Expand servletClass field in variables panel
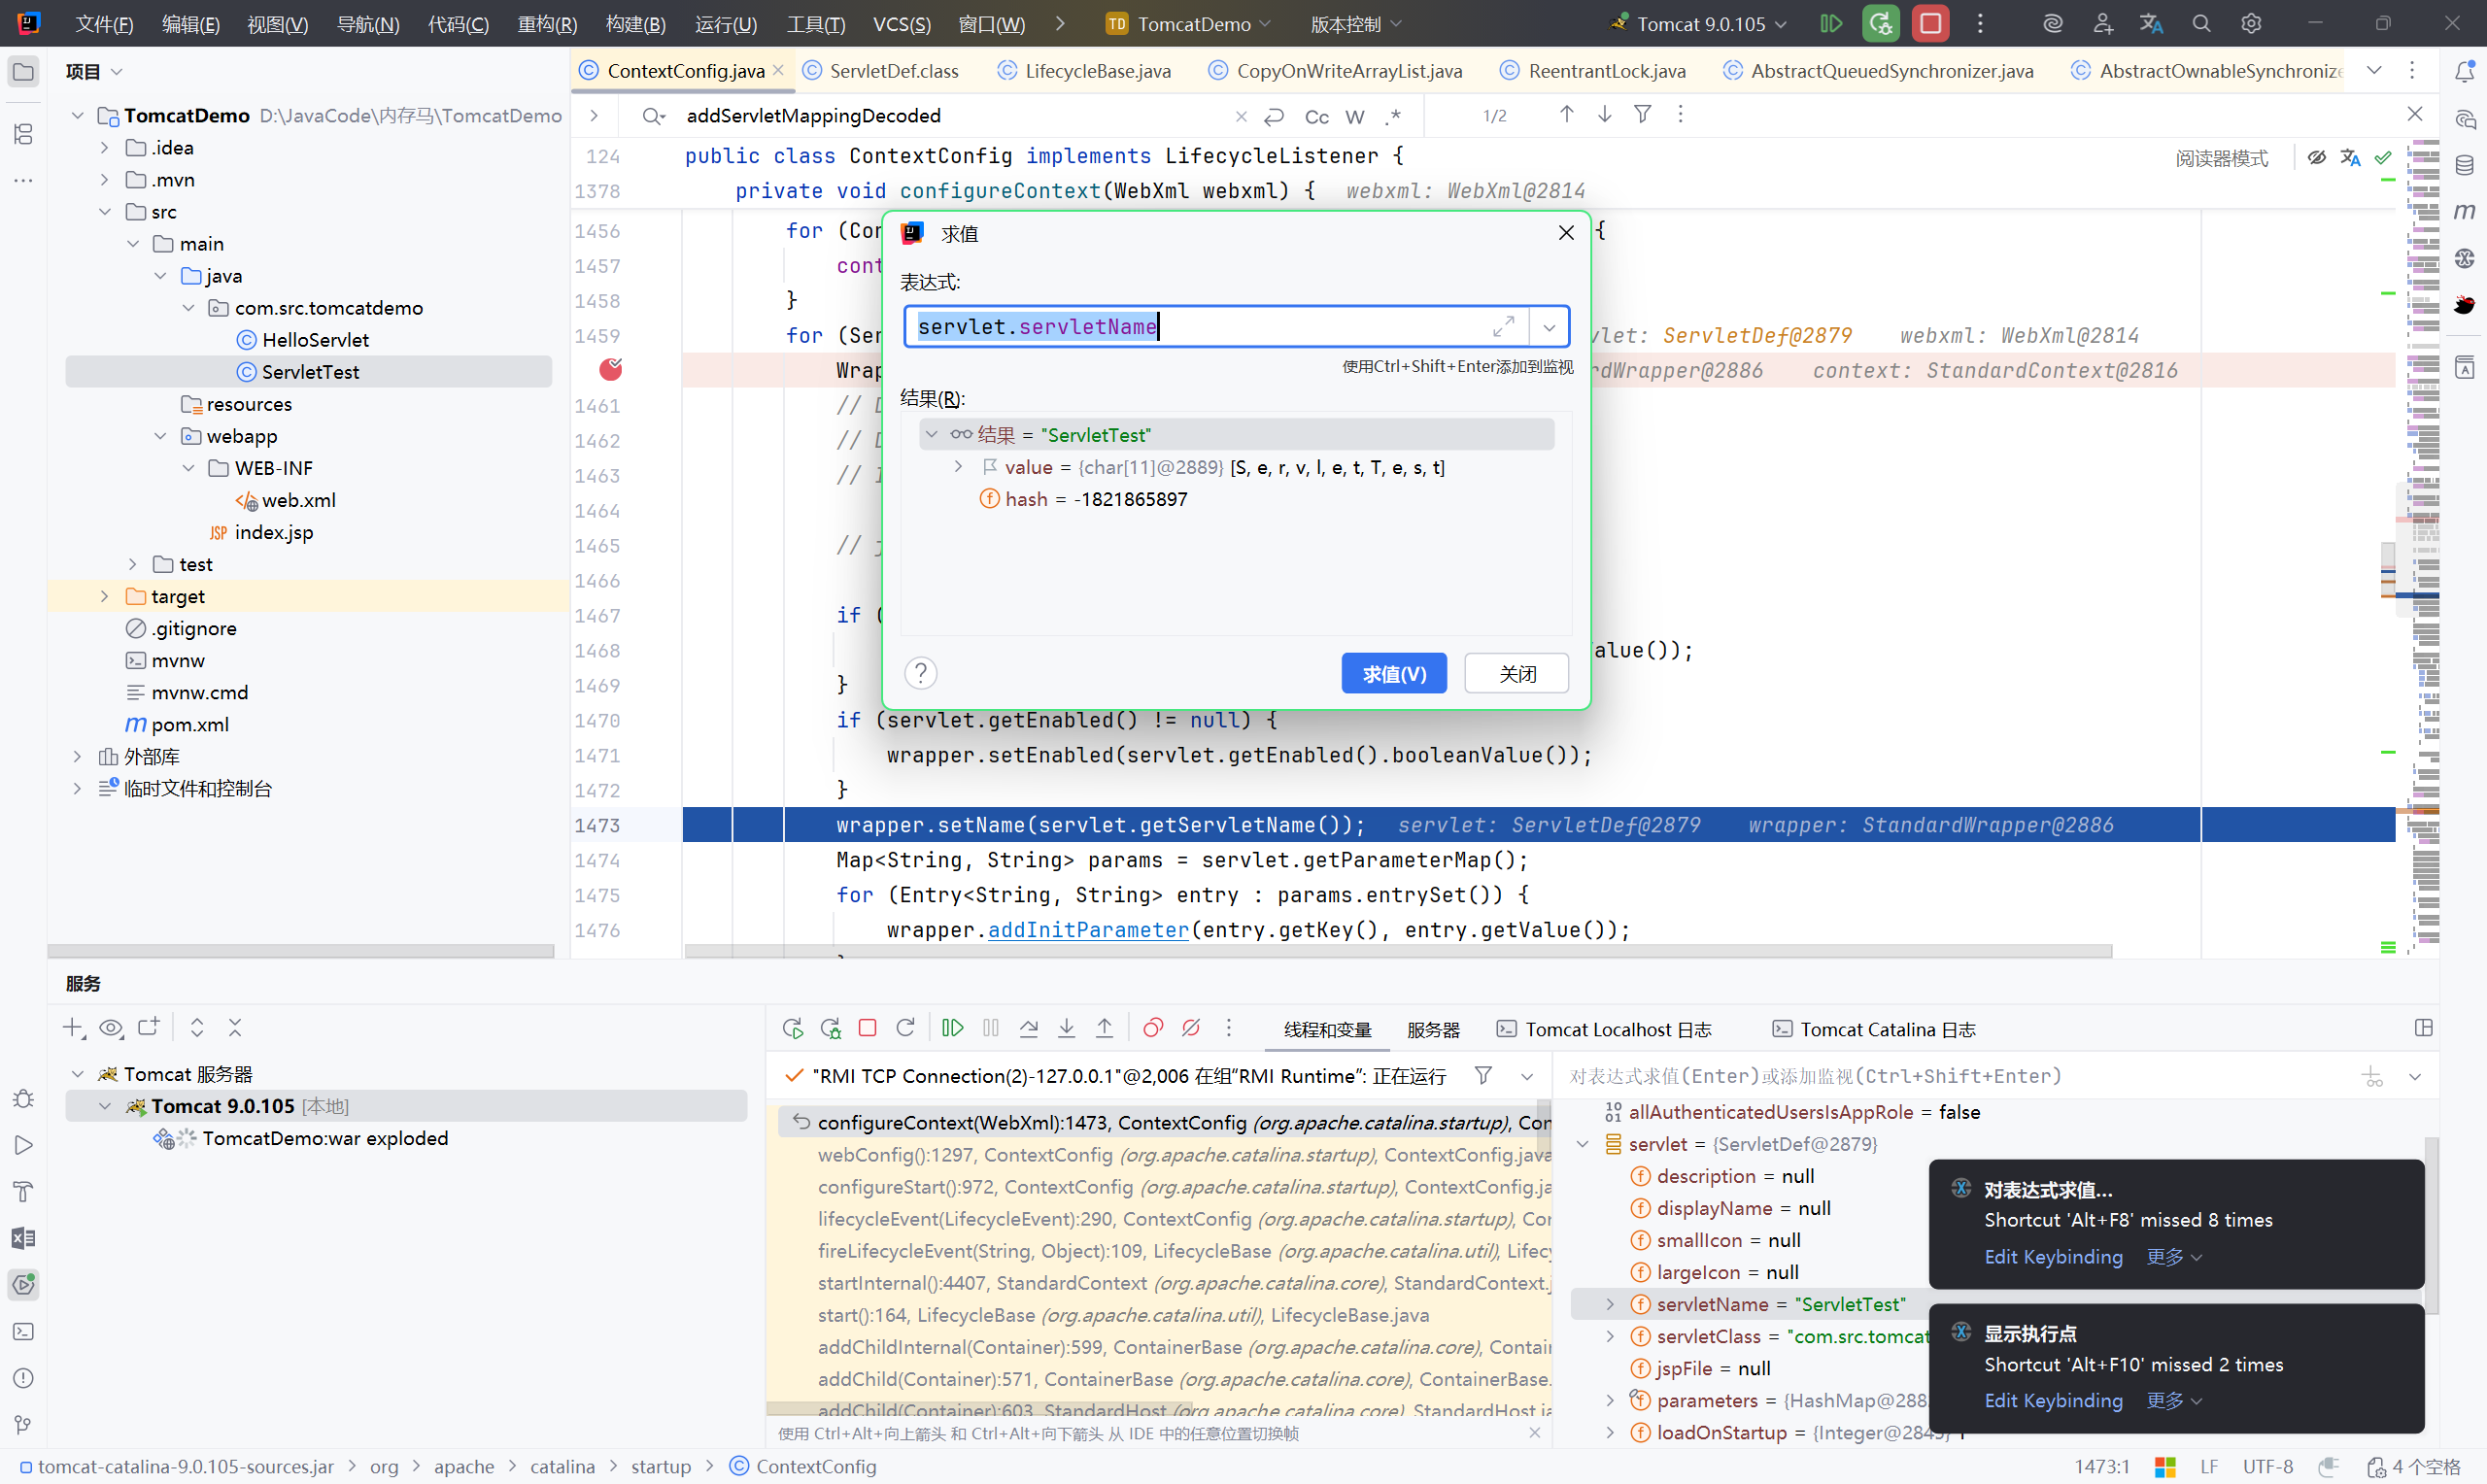The height and width of the screenshot is (1484, 2487). click(x=1609, y=1336)
